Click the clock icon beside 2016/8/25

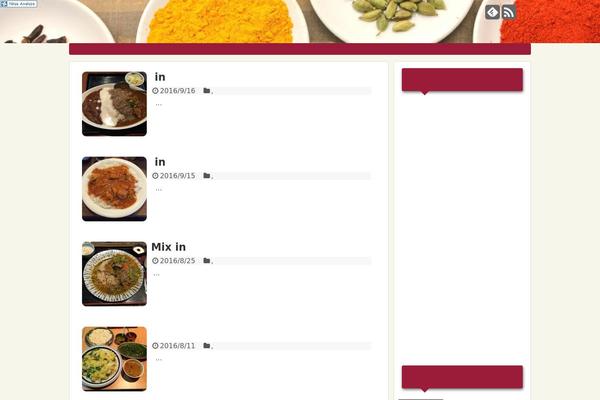(155, 261)
